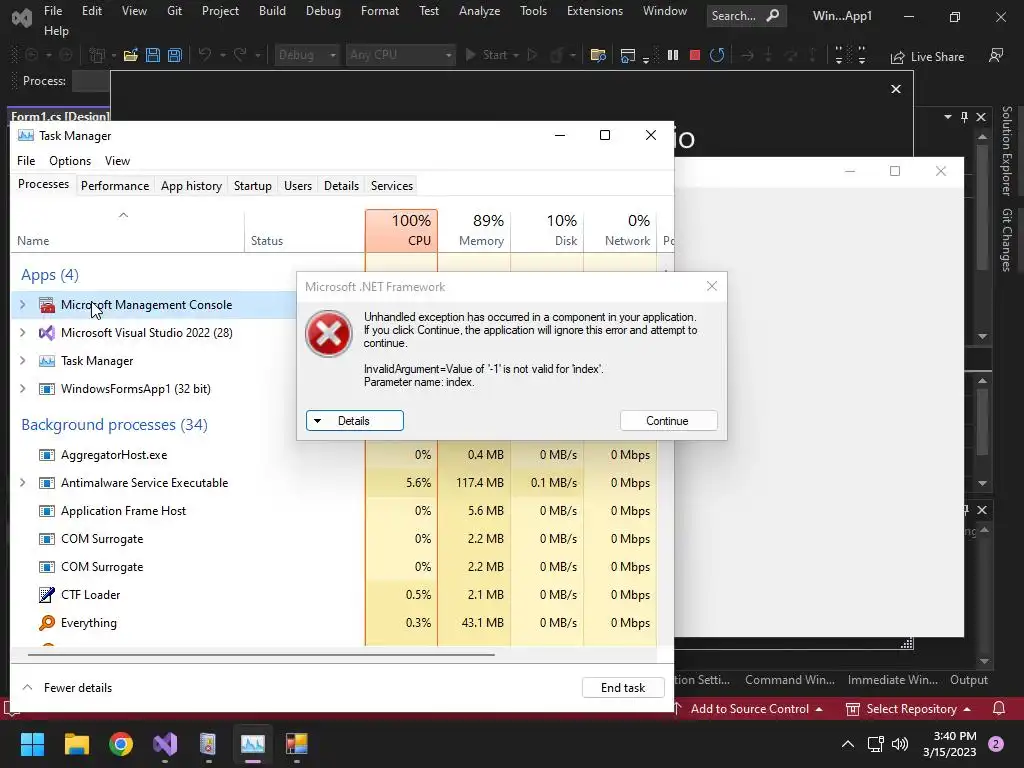Image resolution: width=1024 pixels, height=768 pixels.
Task: Switch to the Details tab
Action: click(x=342, y=186)
